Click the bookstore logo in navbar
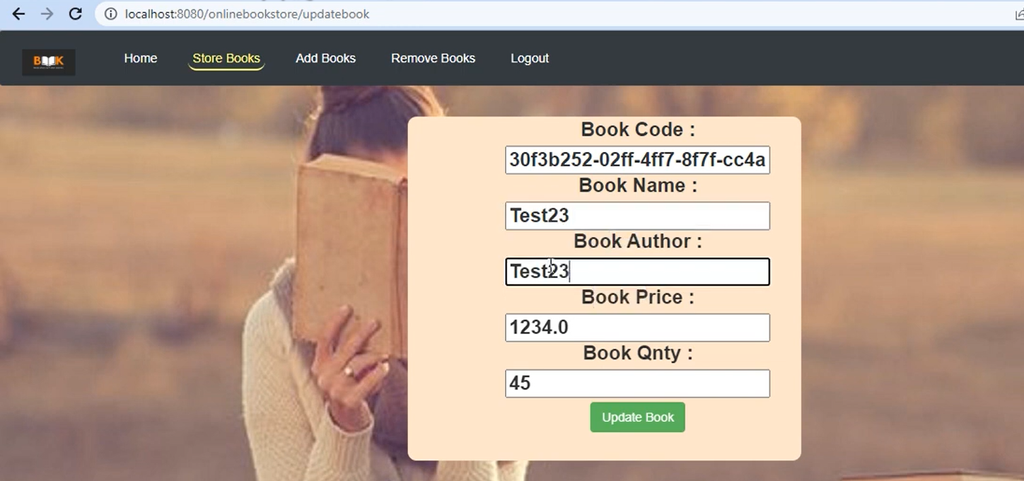This screenshot has height=481, width=1024. point(48,62)
